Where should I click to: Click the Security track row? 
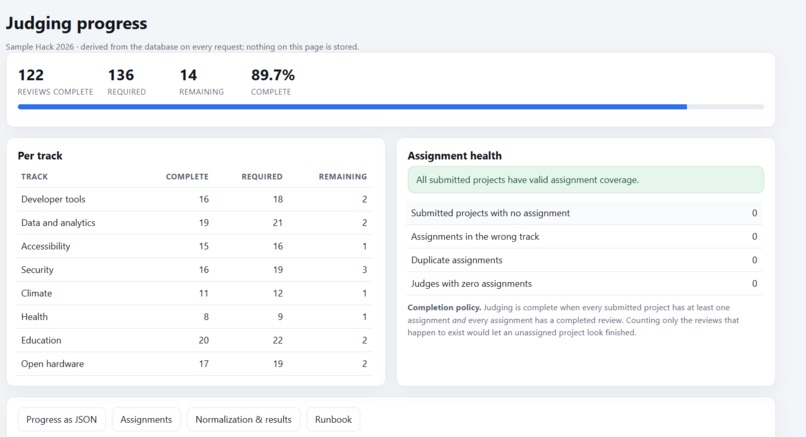(194, 270)
